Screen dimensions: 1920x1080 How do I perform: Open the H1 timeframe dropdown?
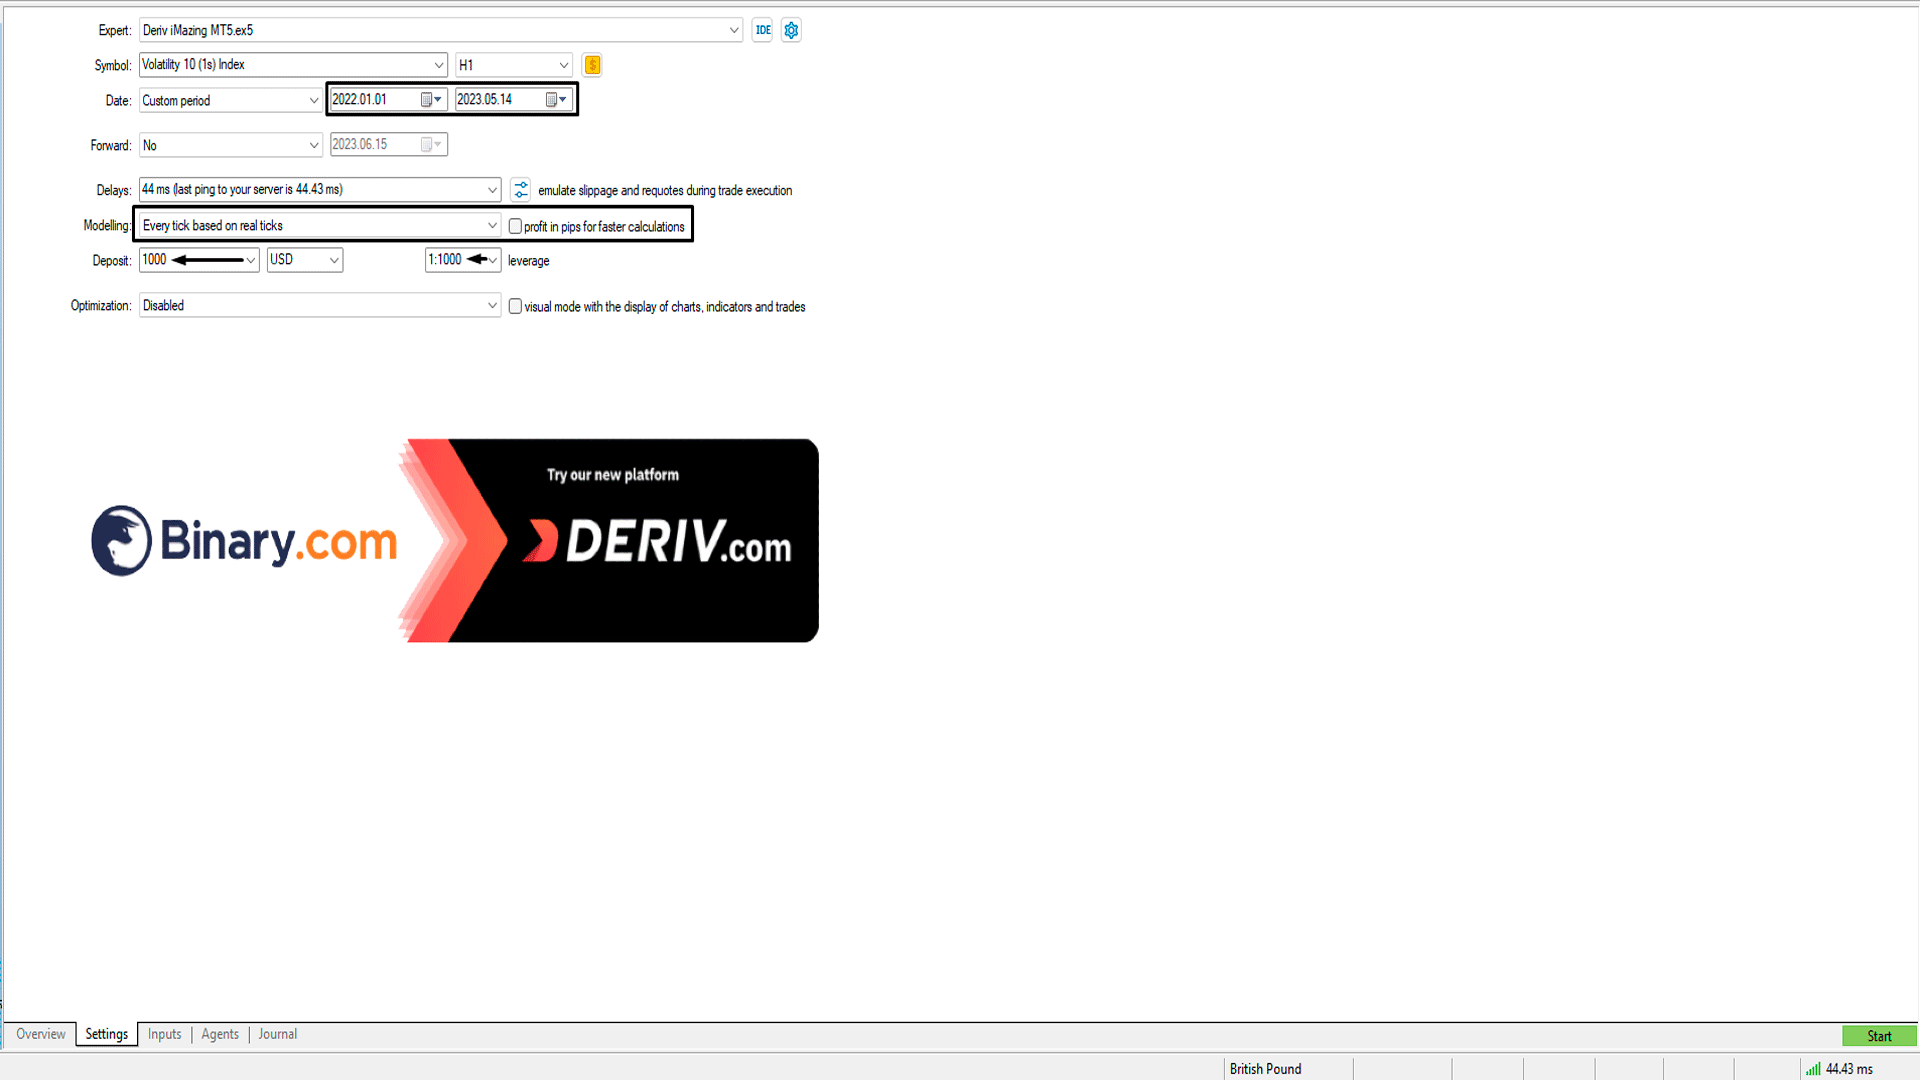tap(513, 65)
